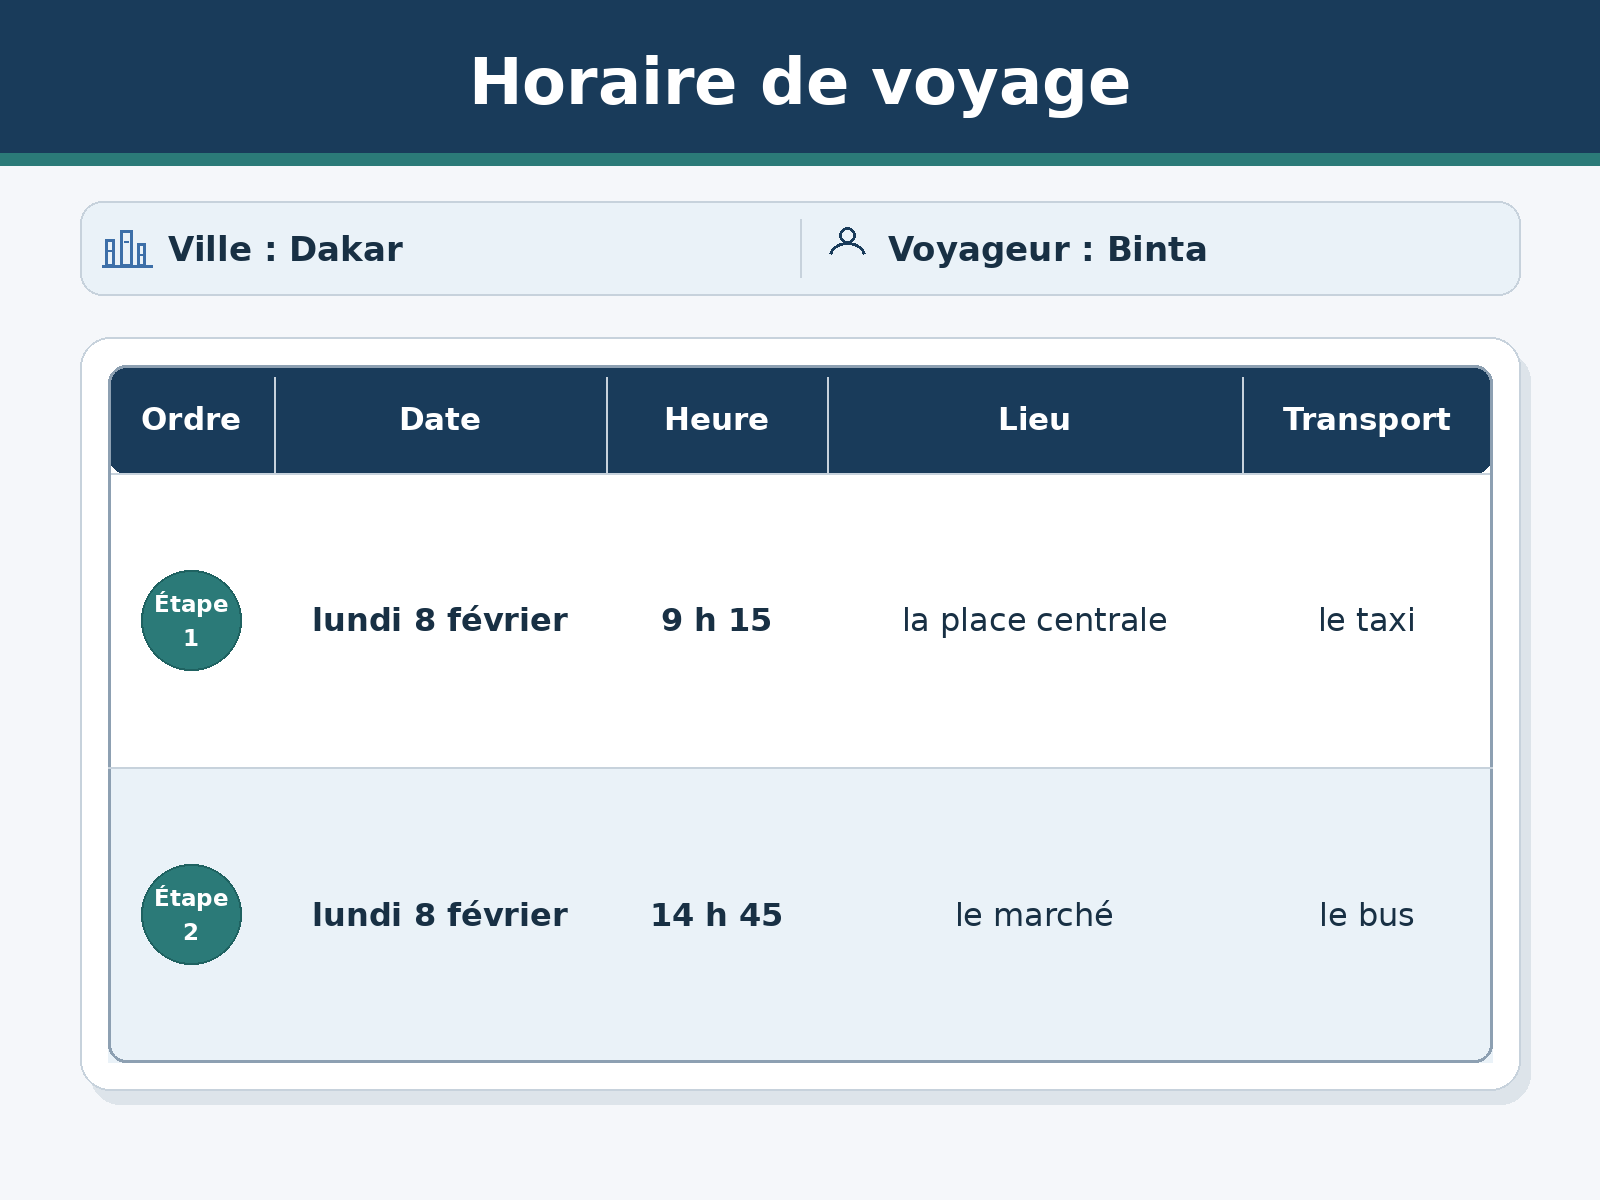
Task: Click the Date column header
Action: point(440,419)
